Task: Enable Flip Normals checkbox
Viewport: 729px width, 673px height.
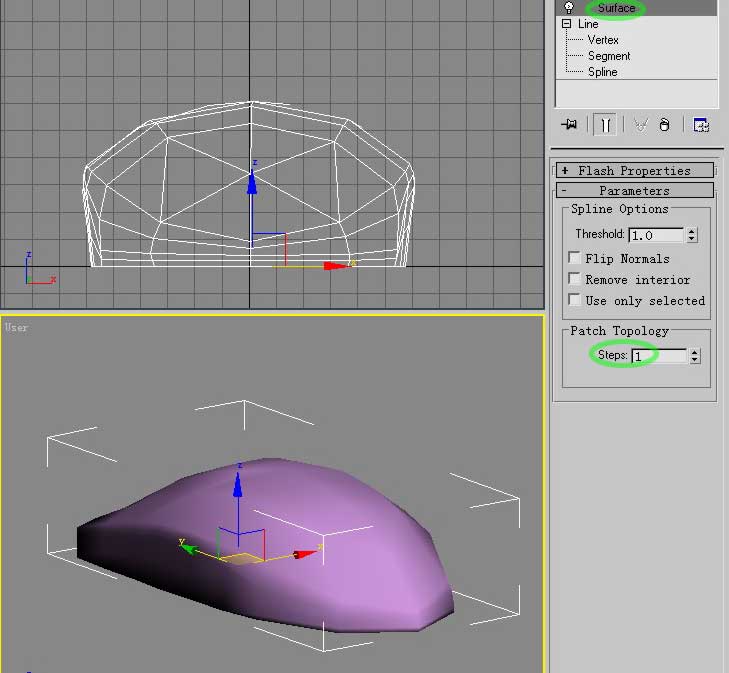Action: [x=574, y=258]
